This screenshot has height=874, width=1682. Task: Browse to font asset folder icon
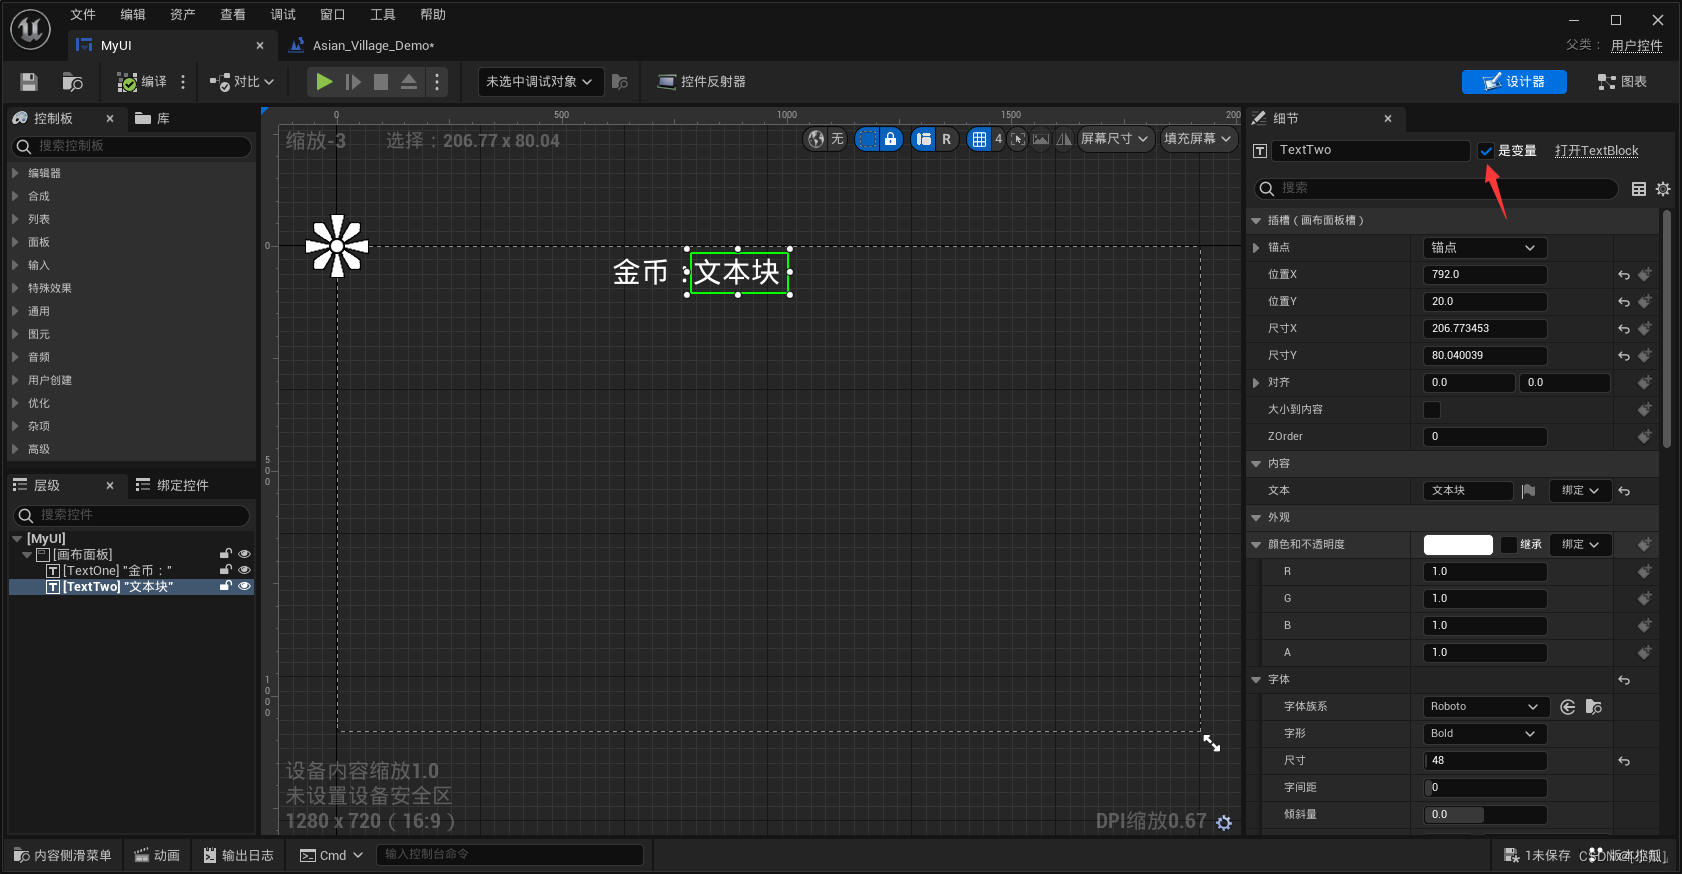(1594, 707)
